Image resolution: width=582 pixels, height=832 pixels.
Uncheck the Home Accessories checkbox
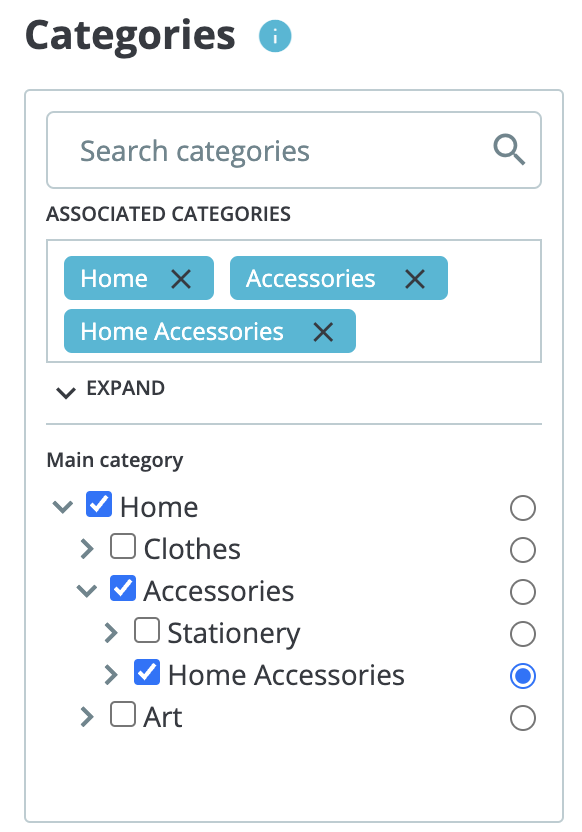pyautogui.click(x=146, y=673)
